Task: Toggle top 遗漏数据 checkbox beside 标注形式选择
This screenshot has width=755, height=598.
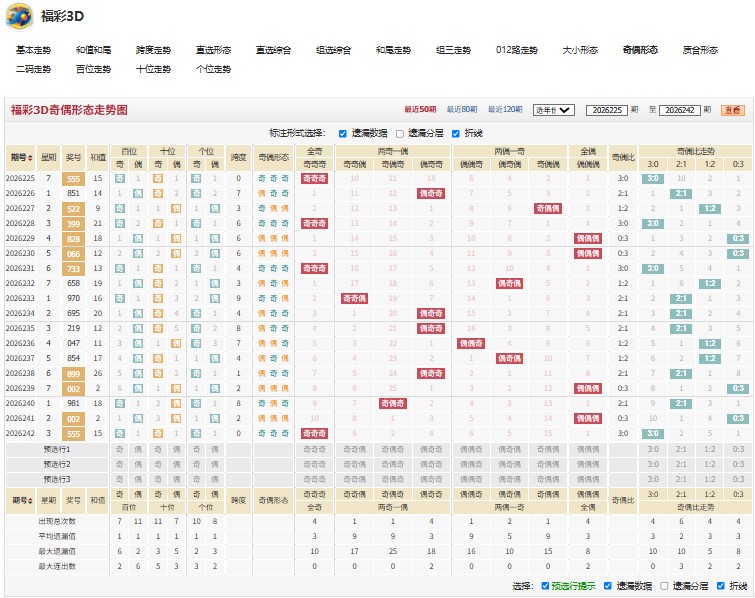Action: click(x=342, y=133)
